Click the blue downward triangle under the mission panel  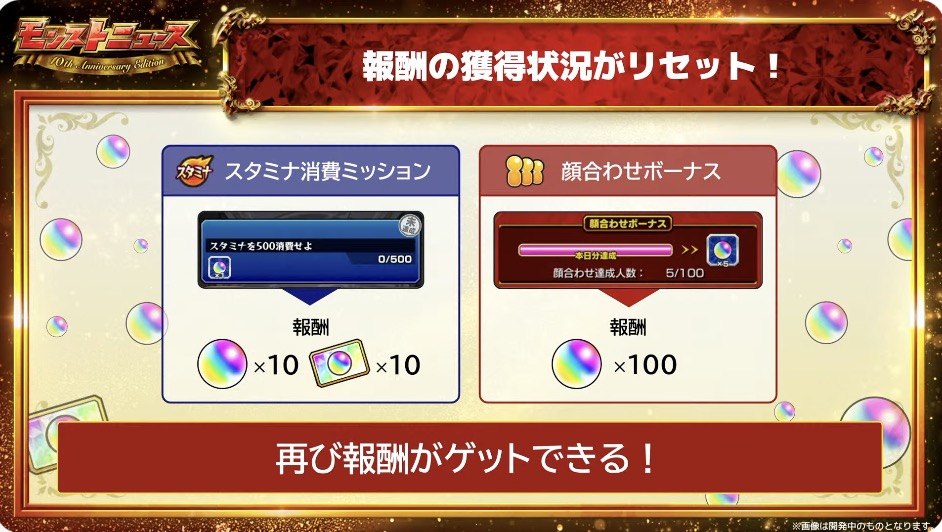[x=310, y=297]
